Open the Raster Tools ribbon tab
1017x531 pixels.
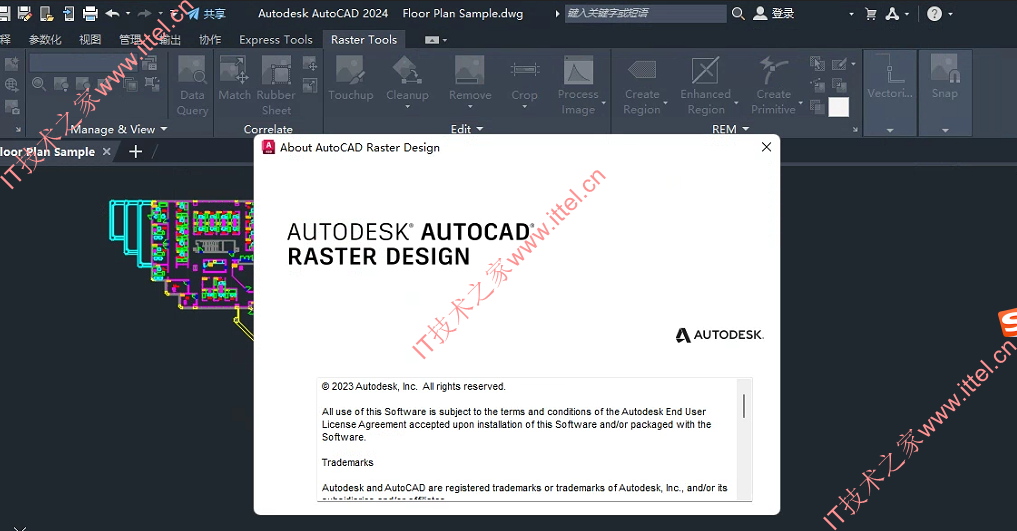(x=364, y=40)
